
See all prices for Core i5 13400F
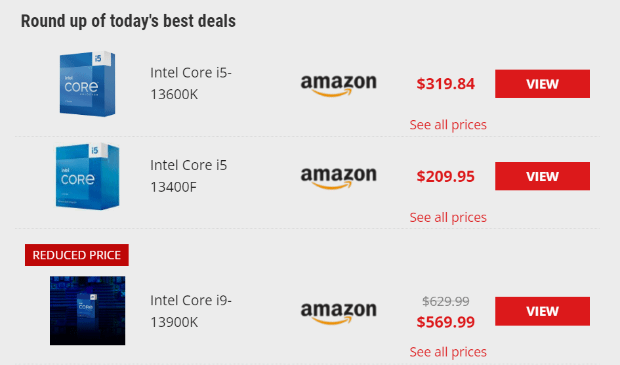pyautogui.click(x=448, y=217)
